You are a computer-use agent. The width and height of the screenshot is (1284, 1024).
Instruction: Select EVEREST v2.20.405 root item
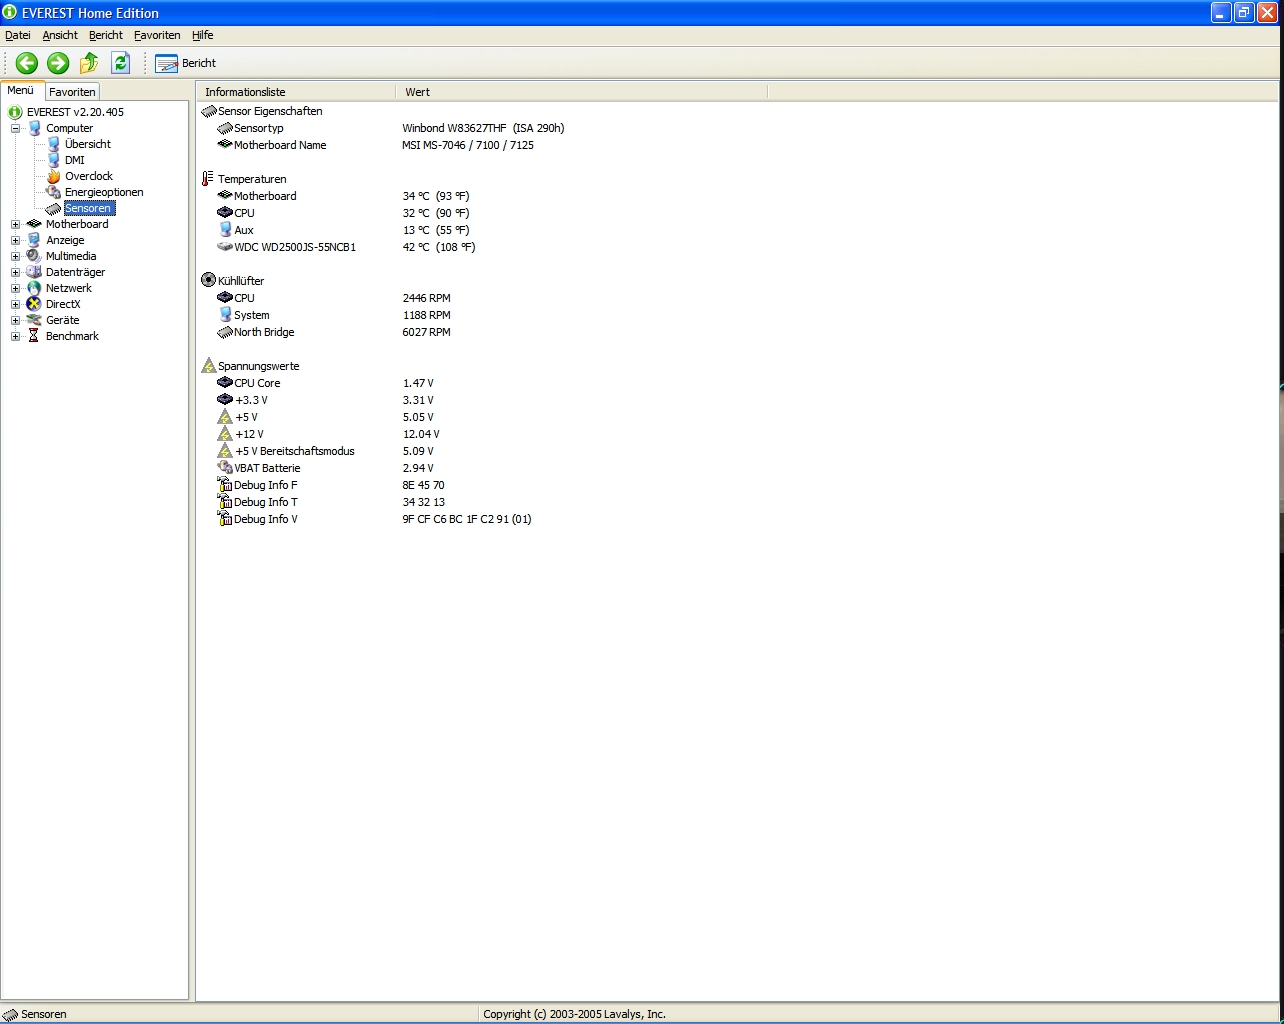75,112
